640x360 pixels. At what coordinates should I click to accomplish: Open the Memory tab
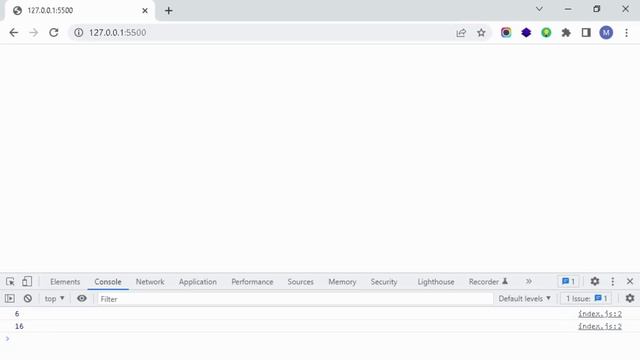342,282
